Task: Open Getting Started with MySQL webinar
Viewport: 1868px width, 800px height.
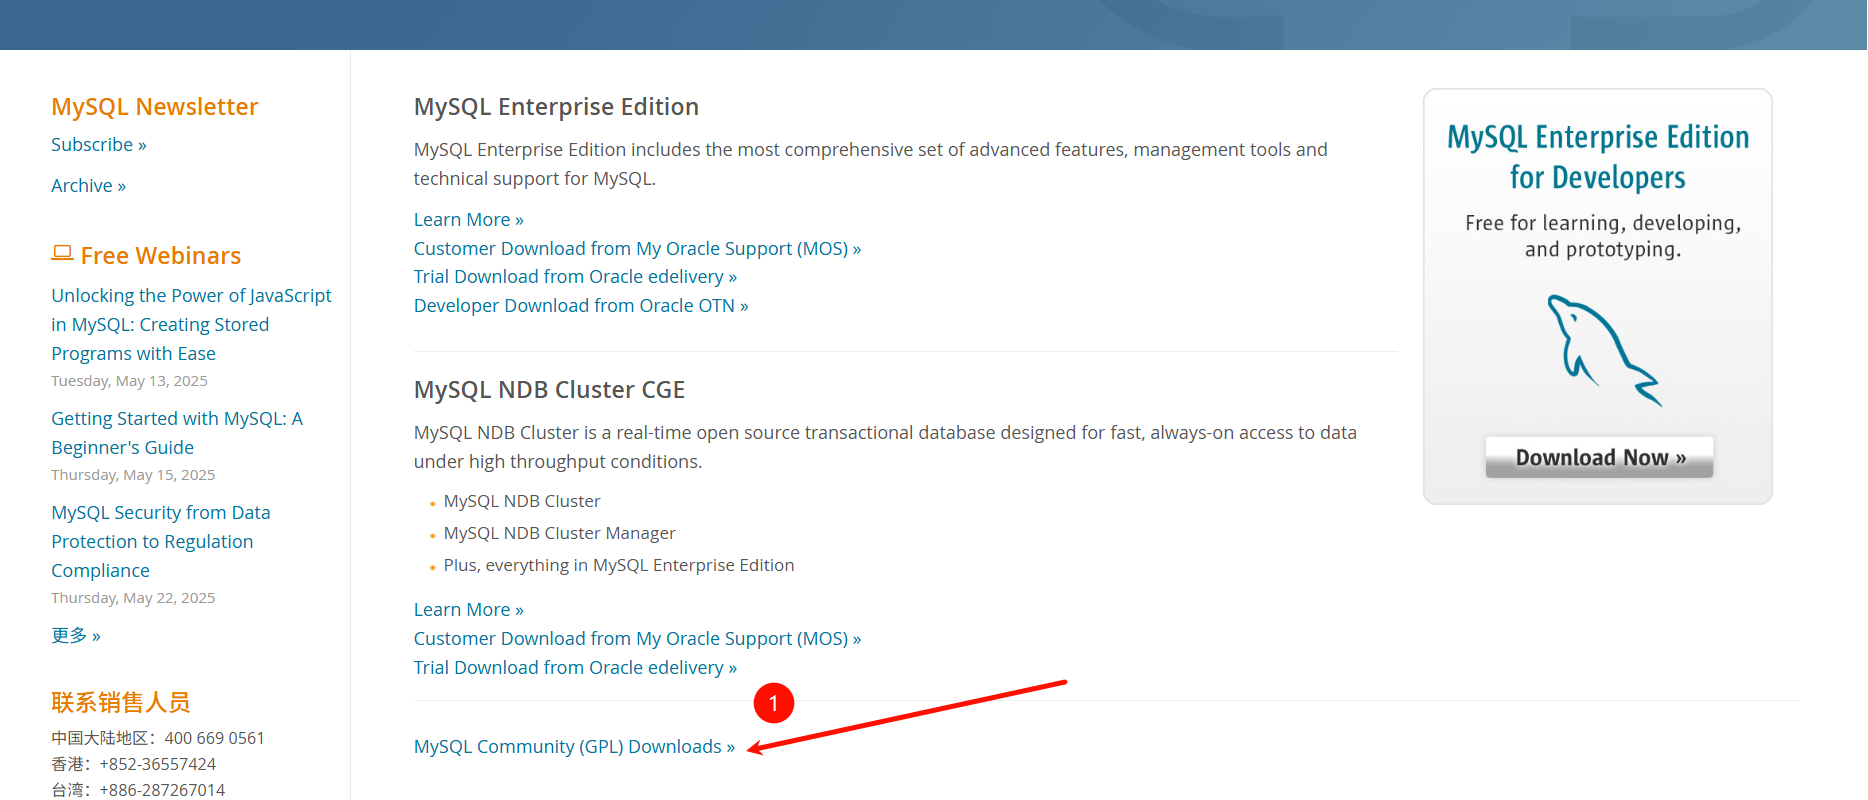Action: (x=177, y=433)
